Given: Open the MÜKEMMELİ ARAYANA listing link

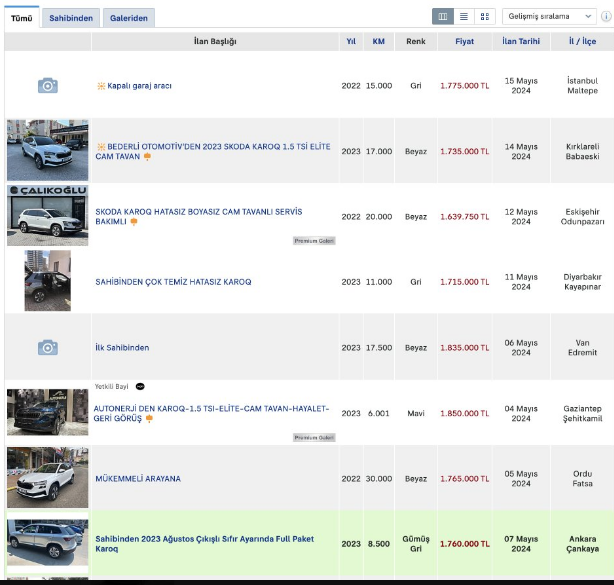Looking at the screenshot, I should point(138,478).
